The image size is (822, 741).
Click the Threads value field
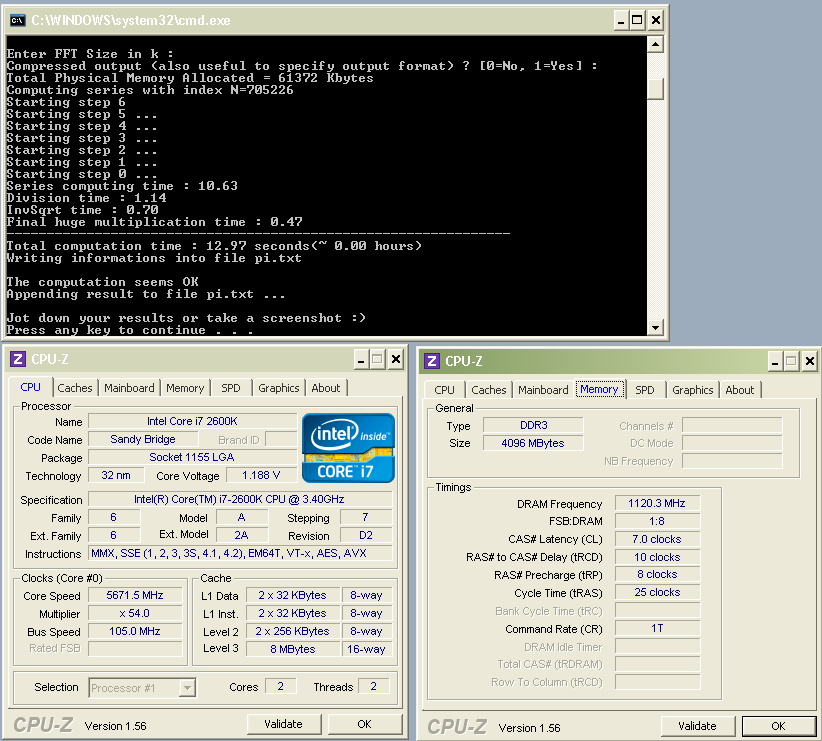[x=374, y=686]
